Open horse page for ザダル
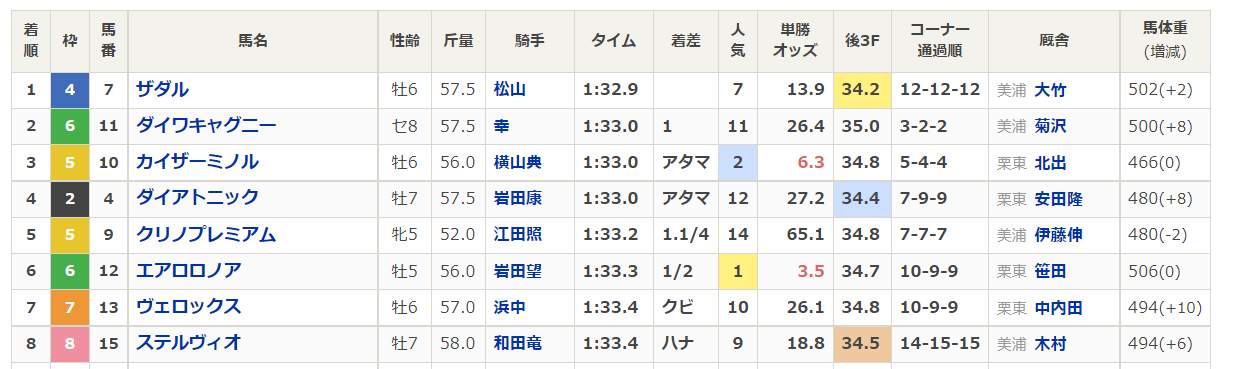 click(162, 90)
